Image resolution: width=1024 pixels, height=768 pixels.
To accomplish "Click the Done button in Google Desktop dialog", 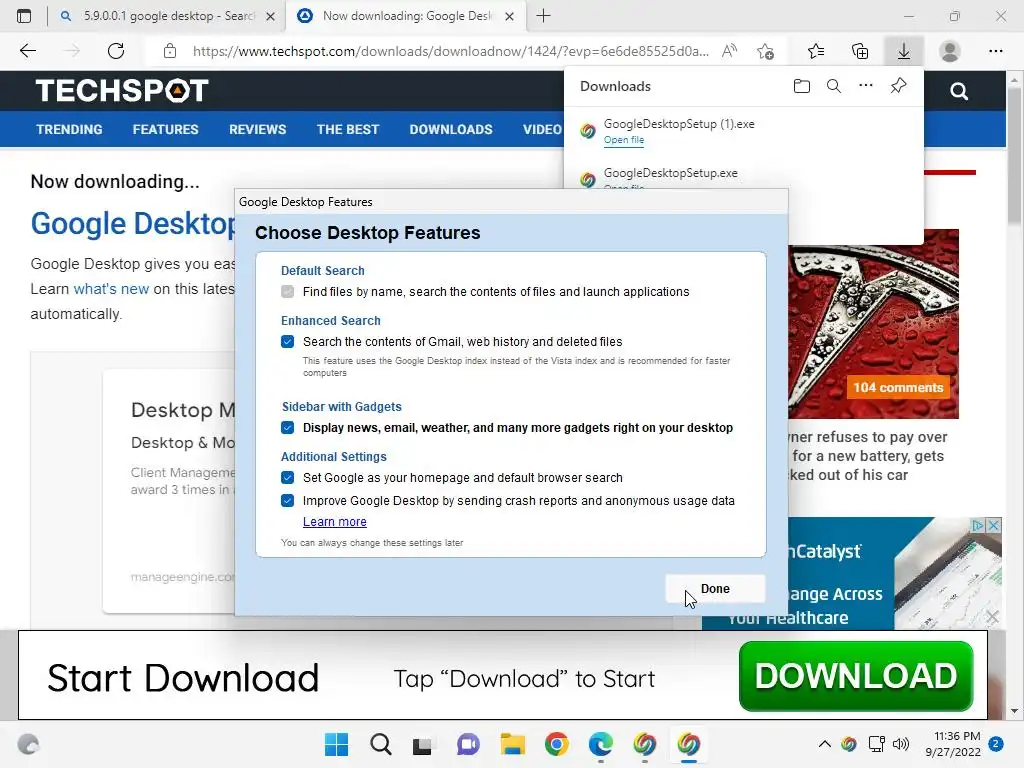I will 715,588.
